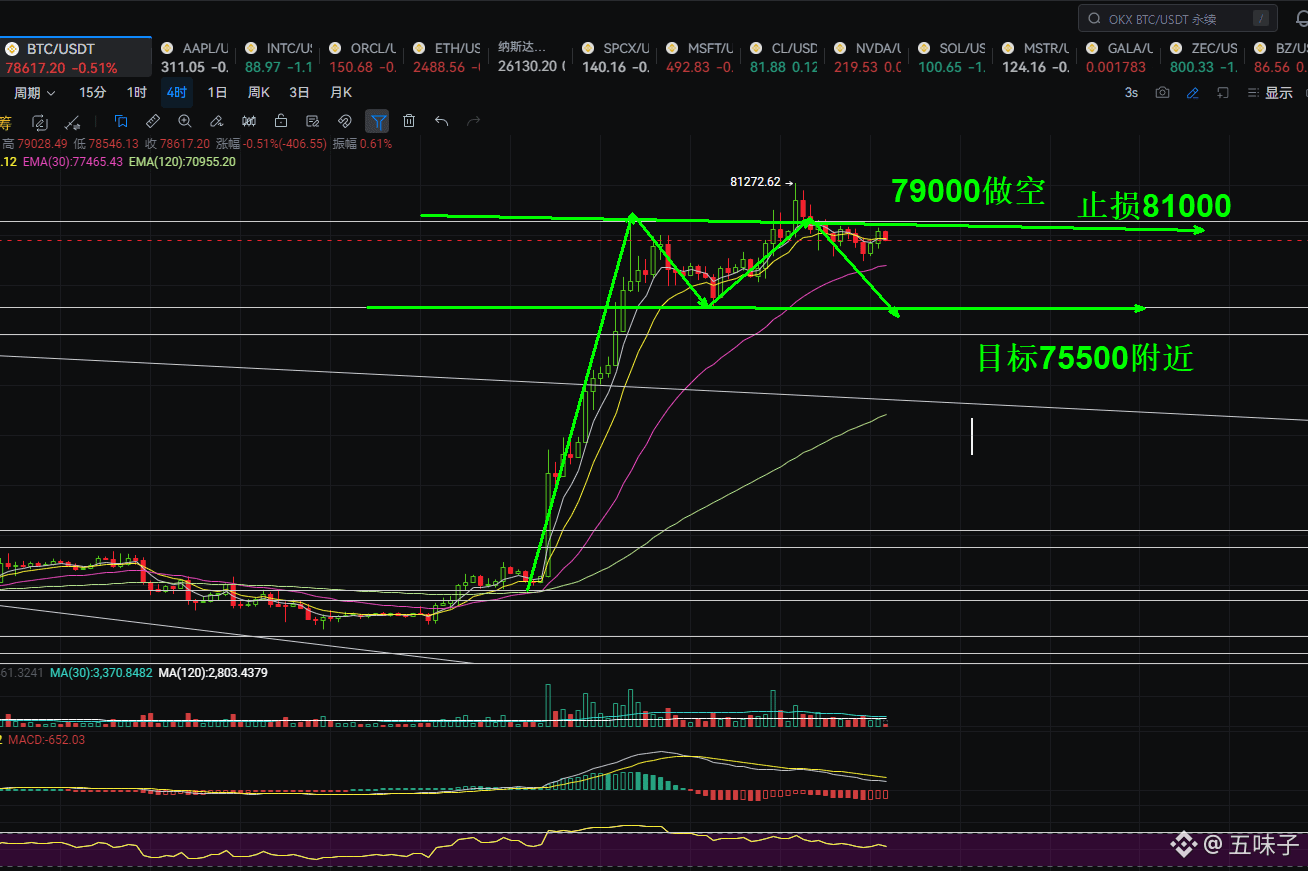Image resolution: width=1308 pixels, height=871 pixels.
Task: Select the eraser tool icon
Action: click(x=217, y=122)
